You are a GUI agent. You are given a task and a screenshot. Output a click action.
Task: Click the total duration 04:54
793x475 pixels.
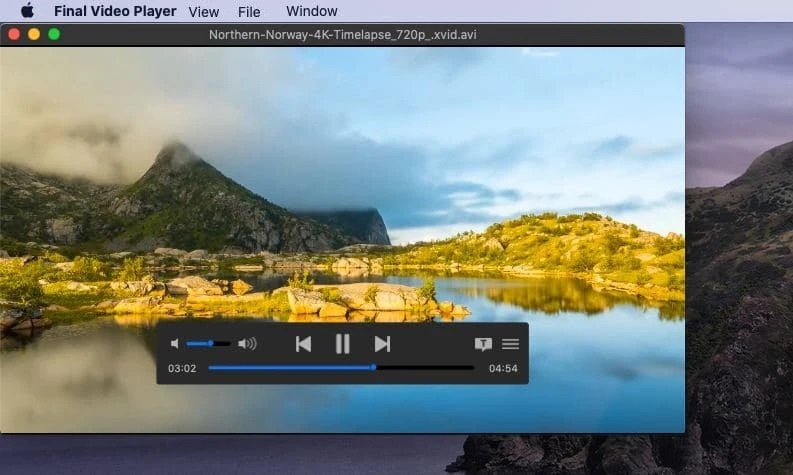pos(503,368)
